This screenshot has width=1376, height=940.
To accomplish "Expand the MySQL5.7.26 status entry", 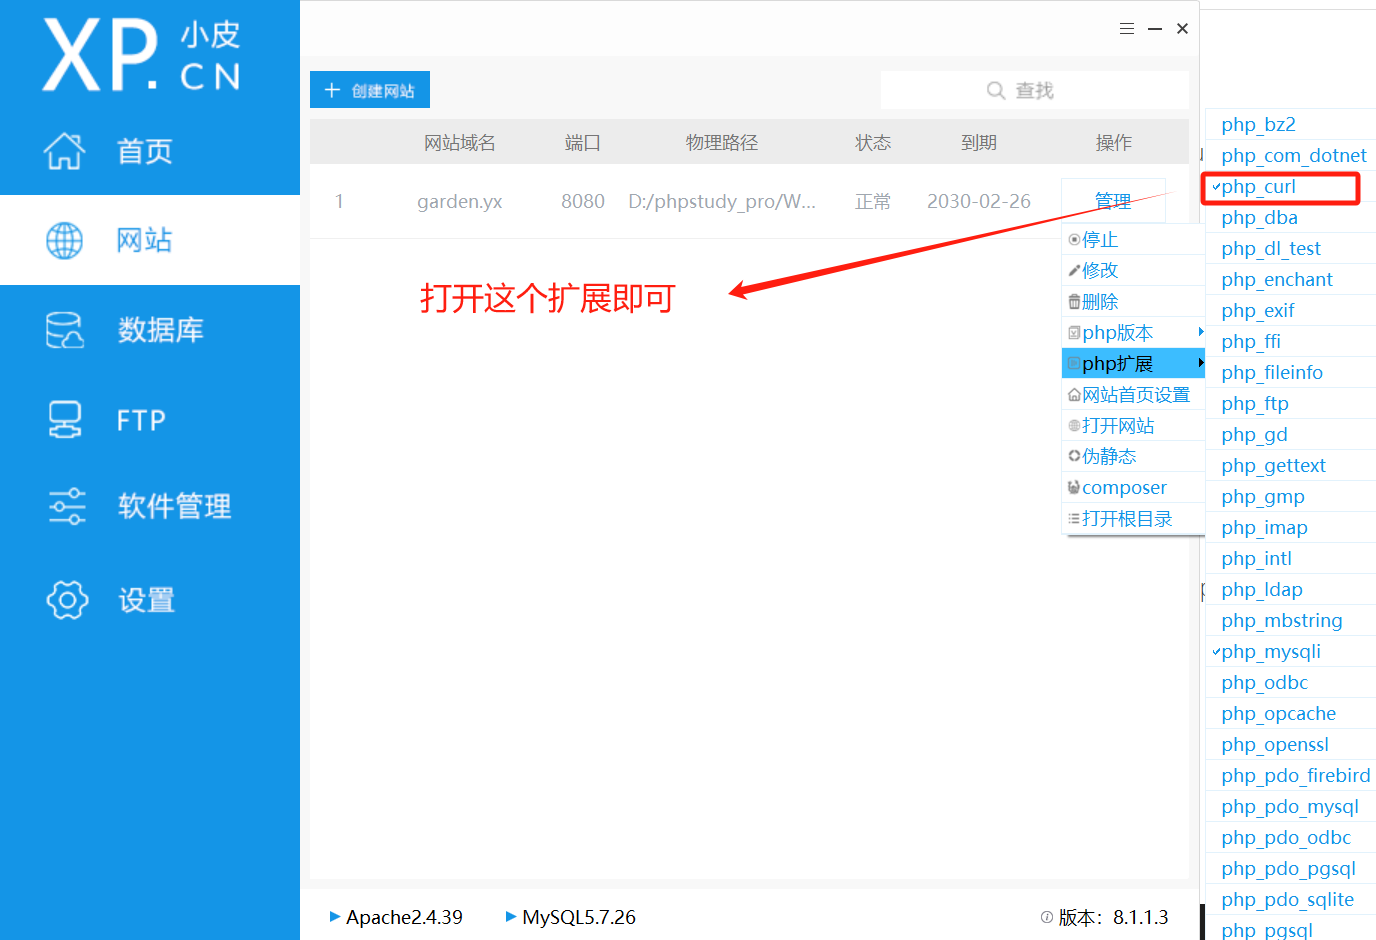I will click(x=570, y=917).
